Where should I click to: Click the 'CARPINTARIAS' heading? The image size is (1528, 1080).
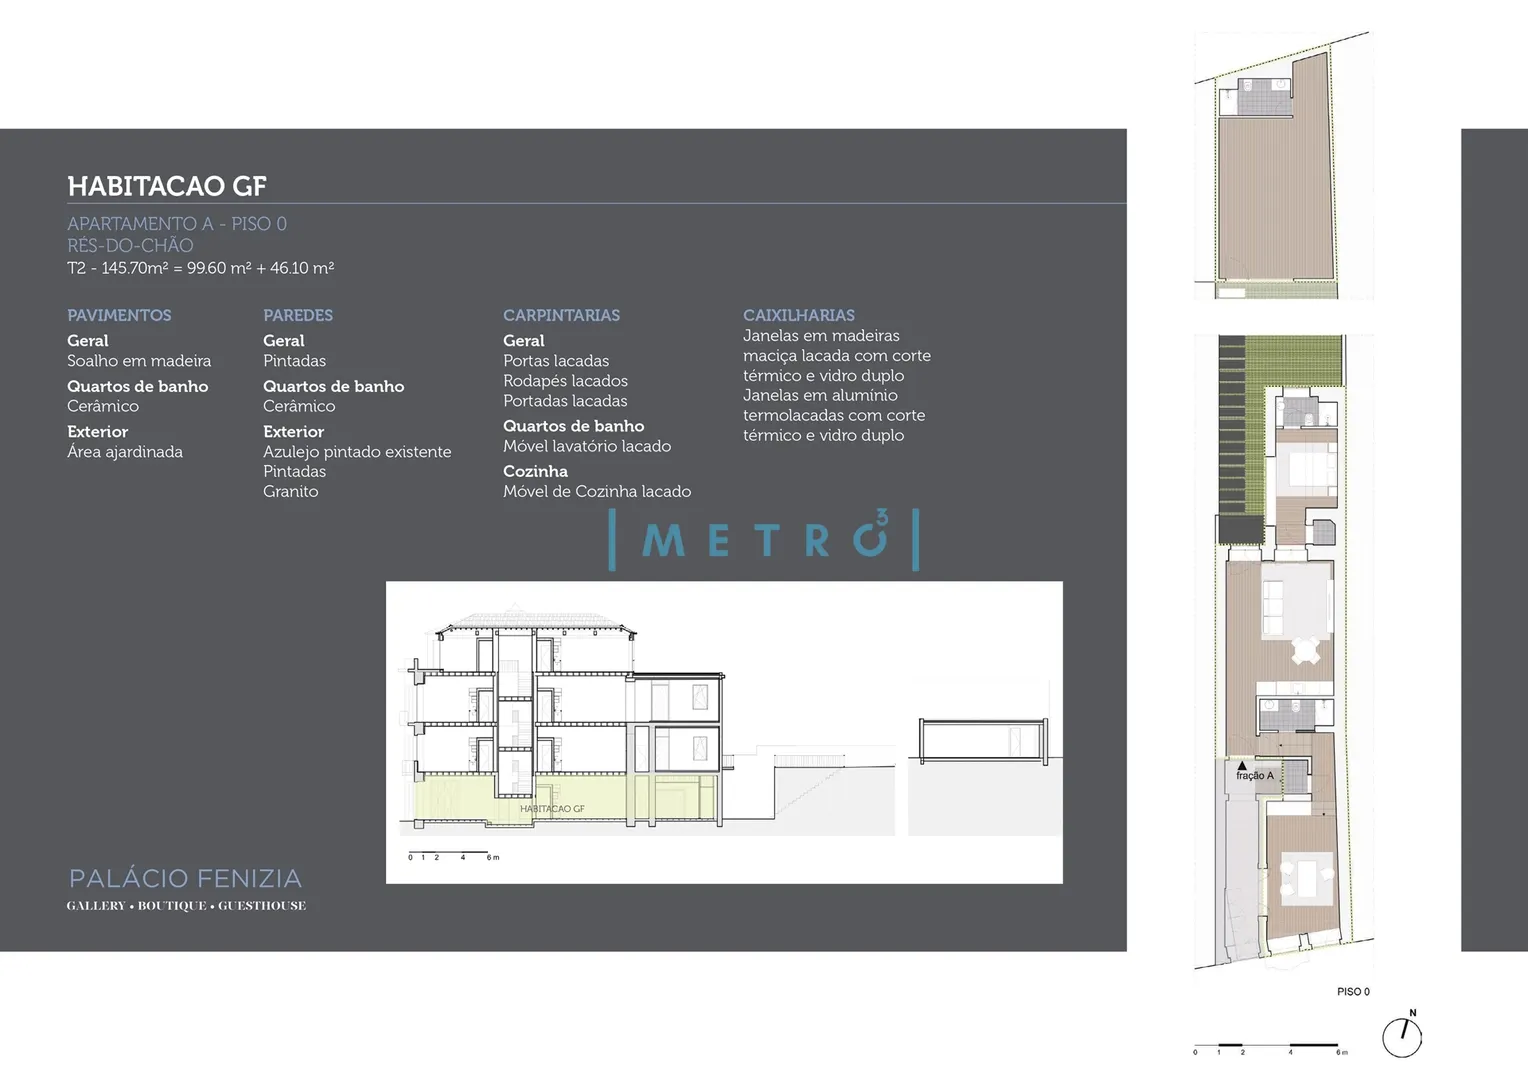pos(561,315)
